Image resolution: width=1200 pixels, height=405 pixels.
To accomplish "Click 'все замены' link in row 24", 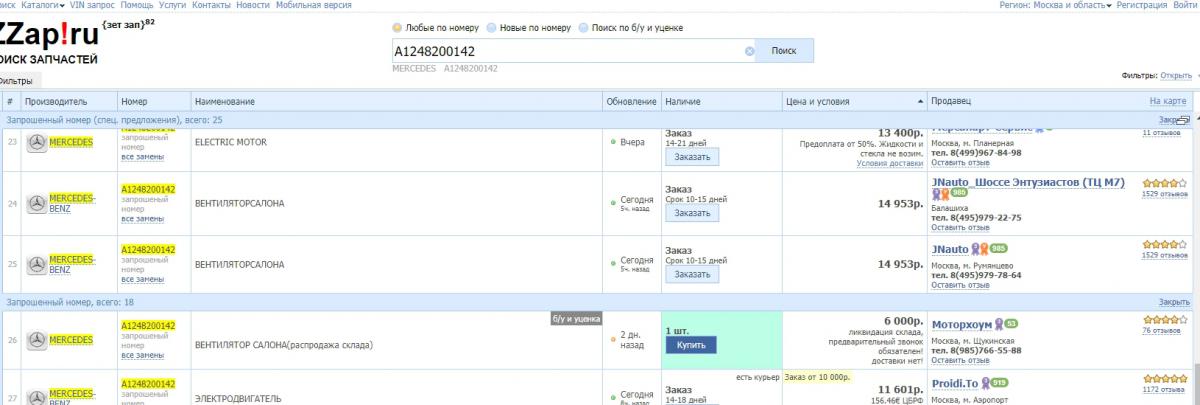I will [x=142, y=218].
